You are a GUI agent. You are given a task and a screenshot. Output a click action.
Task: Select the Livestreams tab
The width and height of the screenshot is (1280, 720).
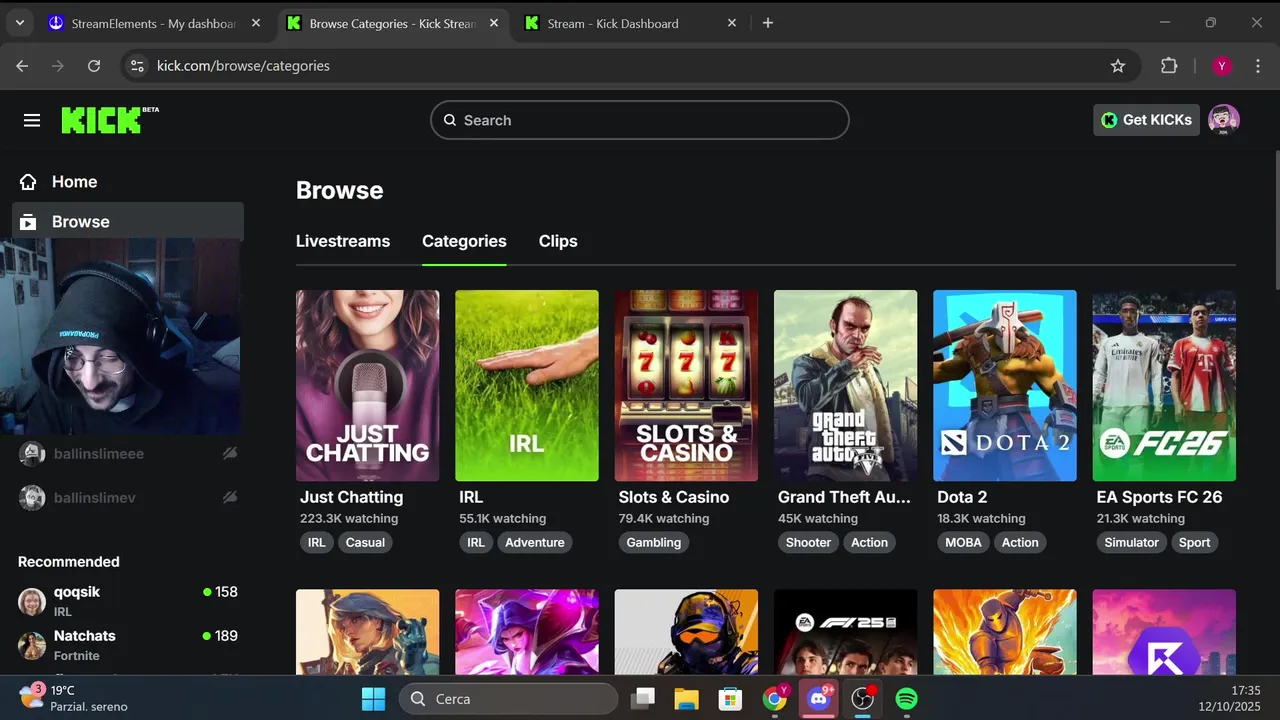[343, 241]
